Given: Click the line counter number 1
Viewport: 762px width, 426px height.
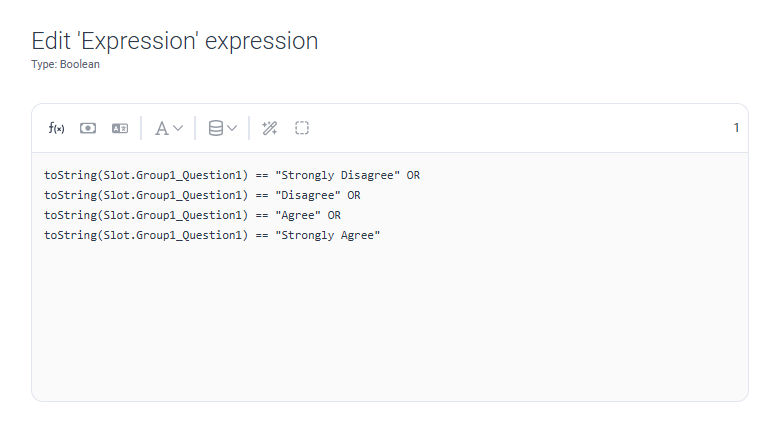Looking at the screenshot, I should click(x=736, y=128).
